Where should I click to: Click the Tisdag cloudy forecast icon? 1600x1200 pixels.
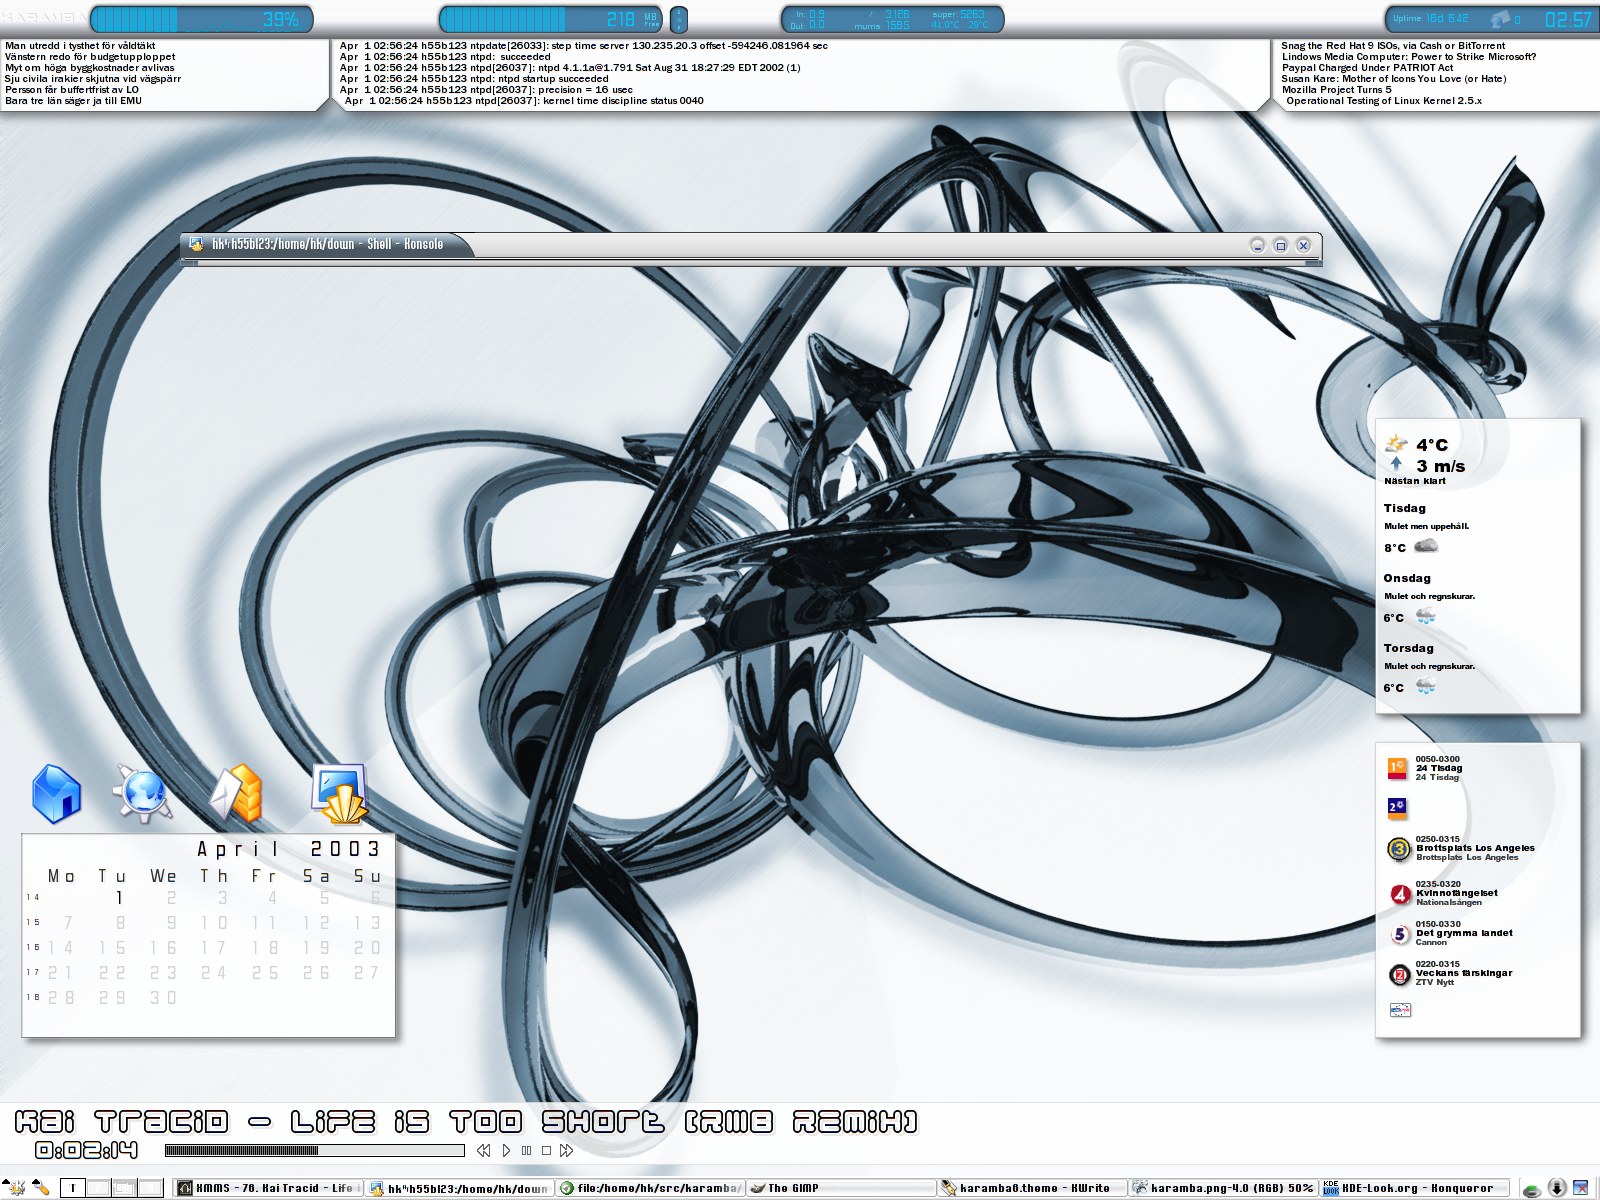tap(1426, 546)
